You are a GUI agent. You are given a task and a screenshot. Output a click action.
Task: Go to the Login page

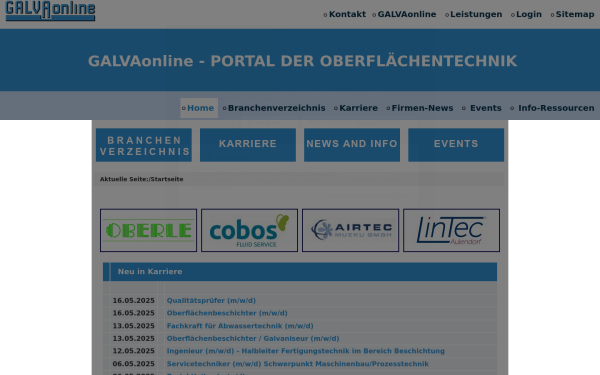(529, 14)
